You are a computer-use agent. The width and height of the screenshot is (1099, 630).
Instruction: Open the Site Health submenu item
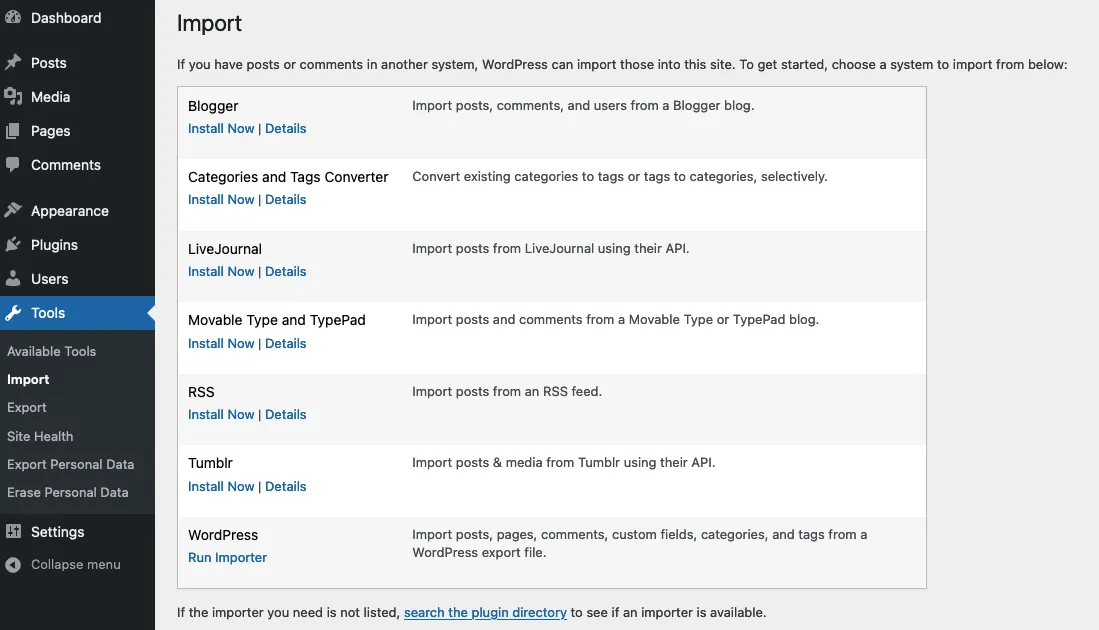click(x=40, y=436)
